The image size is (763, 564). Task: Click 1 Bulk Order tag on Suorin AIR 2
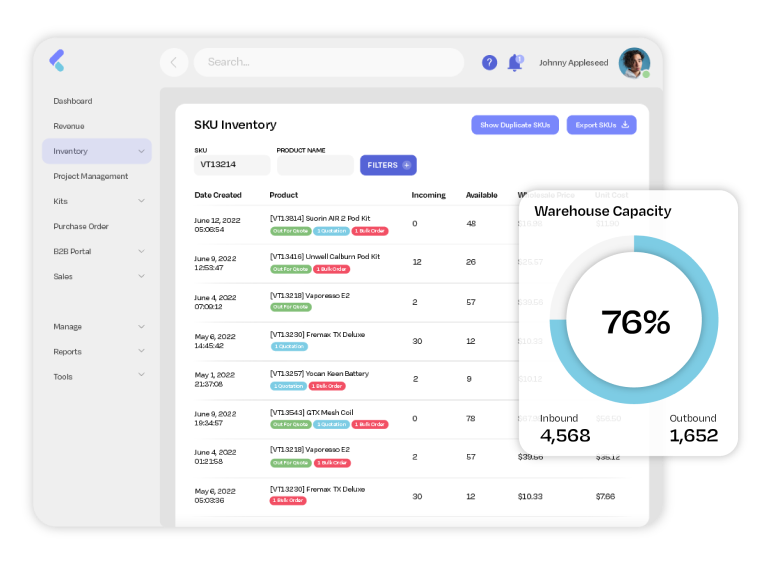tap(370, 231)
